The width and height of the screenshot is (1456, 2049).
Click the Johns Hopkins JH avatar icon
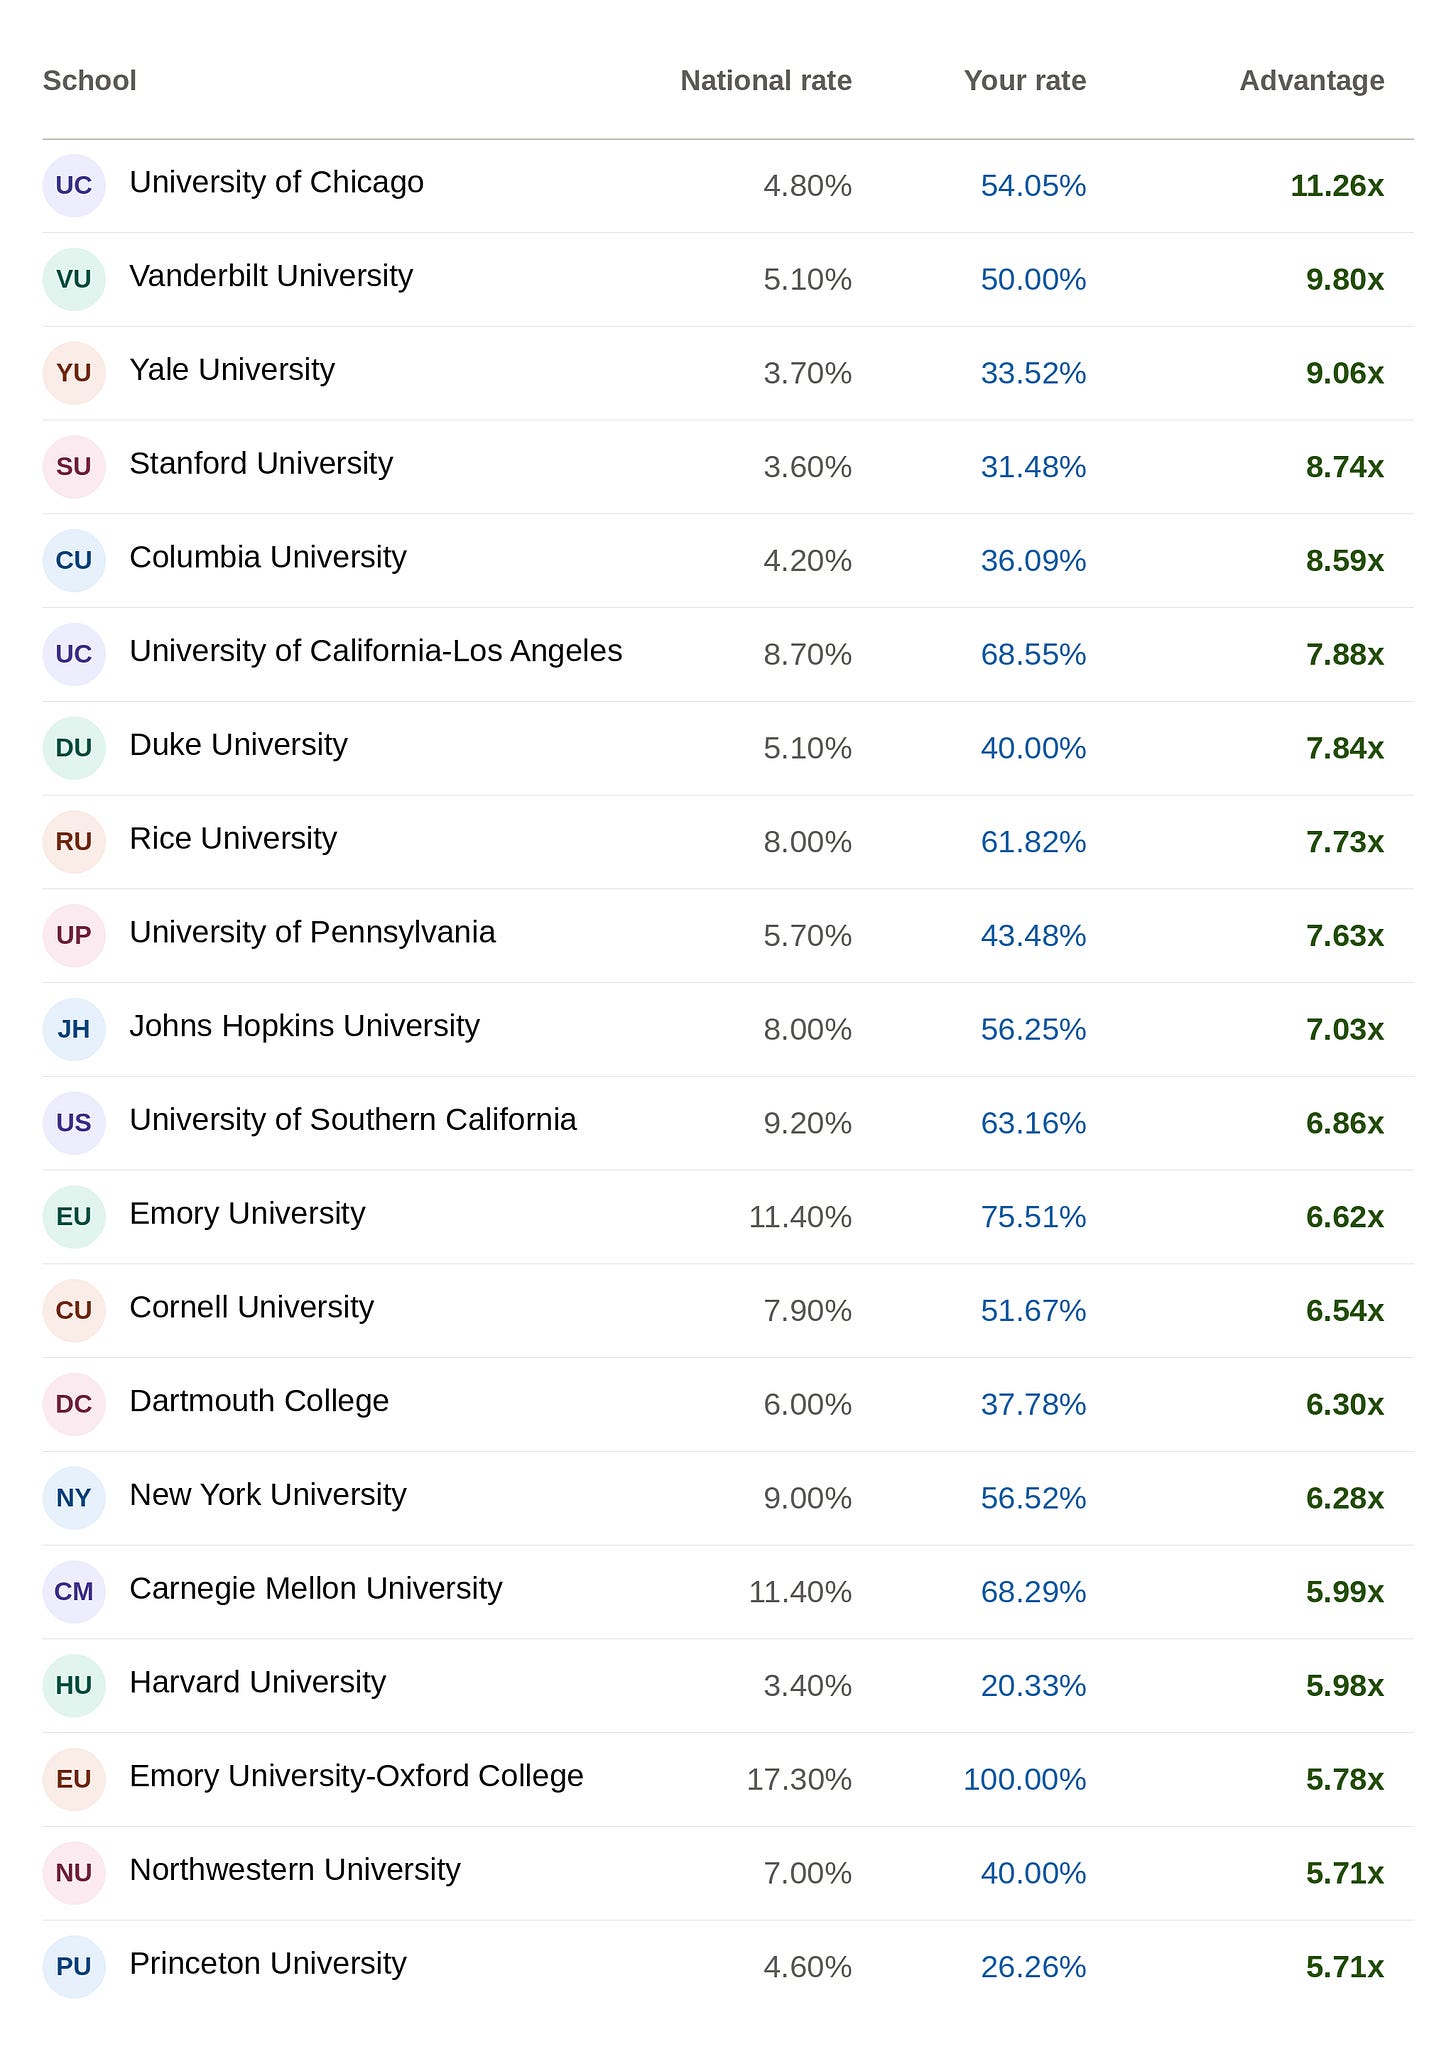pyautogui.click(x=74, y=1029)
